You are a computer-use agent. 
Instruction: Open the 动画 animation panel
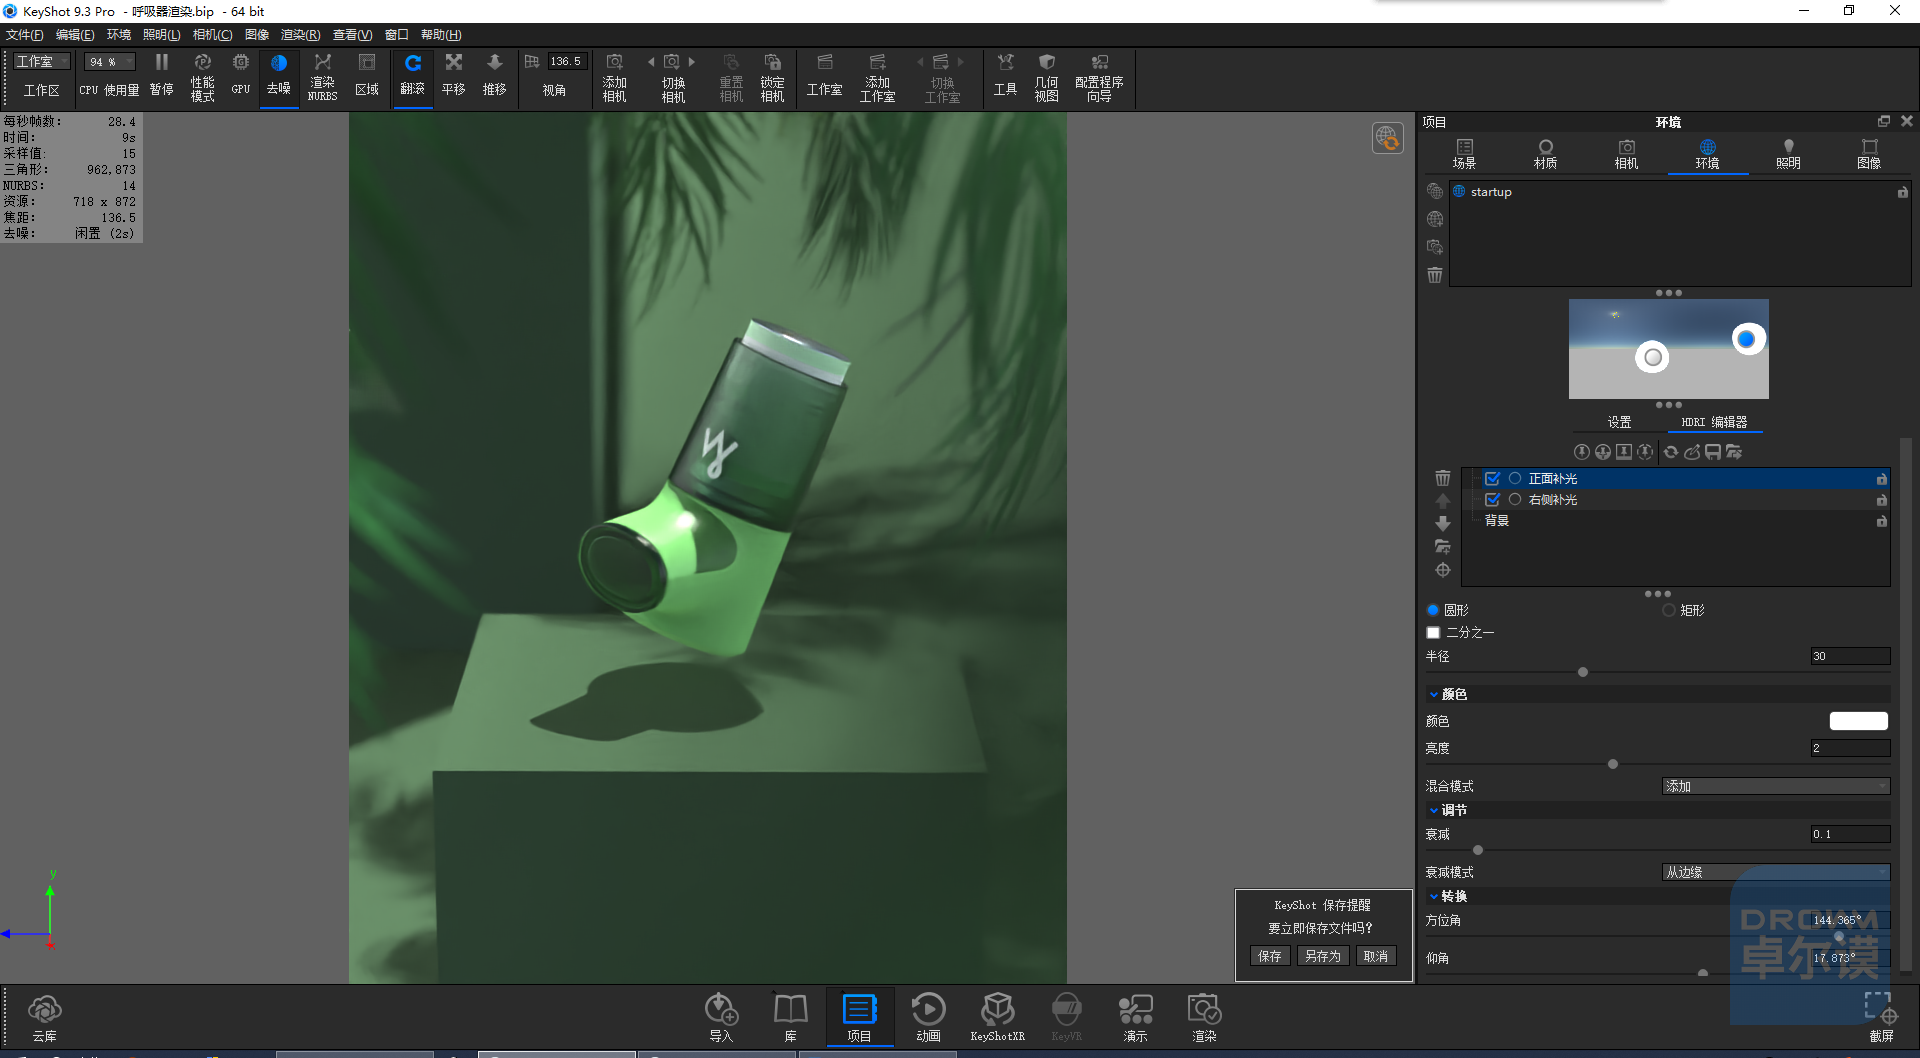coord(928,1018)
